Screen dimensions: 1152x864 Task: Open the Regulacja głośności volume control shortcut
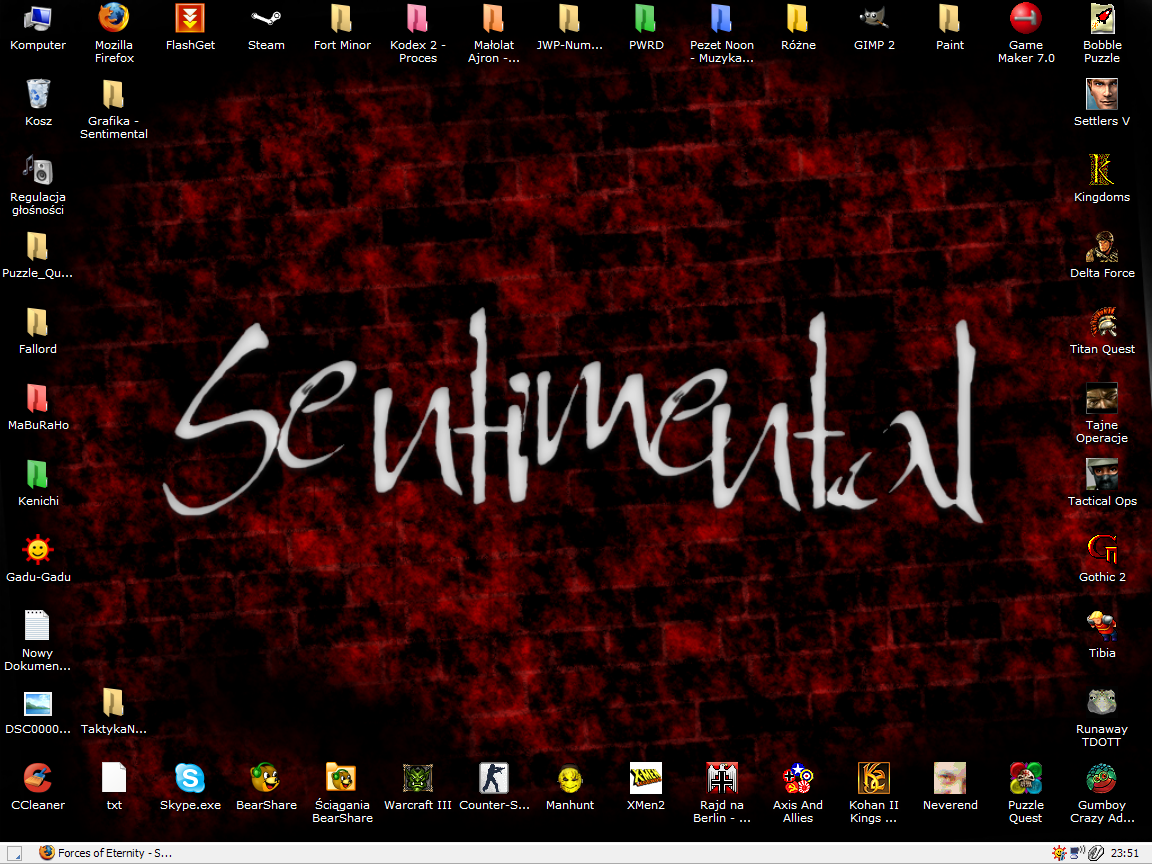coord(38,171)
